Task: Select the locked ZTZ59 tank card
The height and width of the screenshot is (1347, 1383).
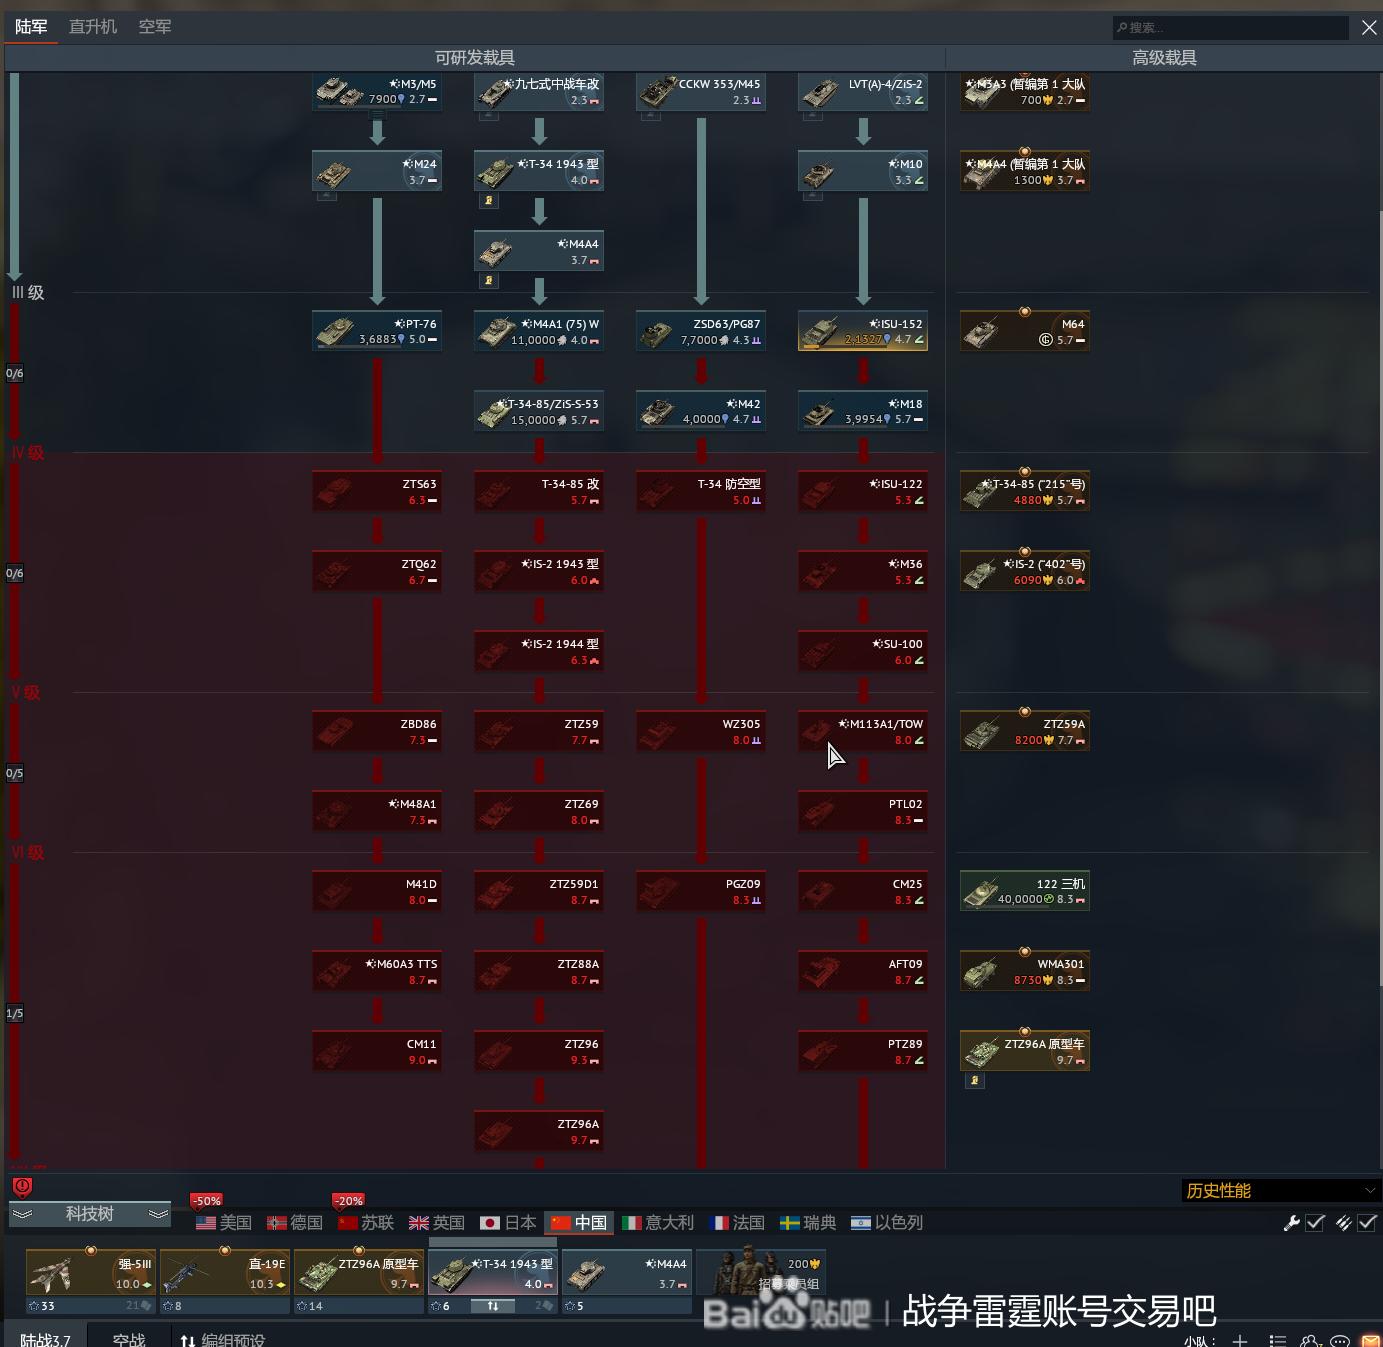Action: click(x=539, y=731)
